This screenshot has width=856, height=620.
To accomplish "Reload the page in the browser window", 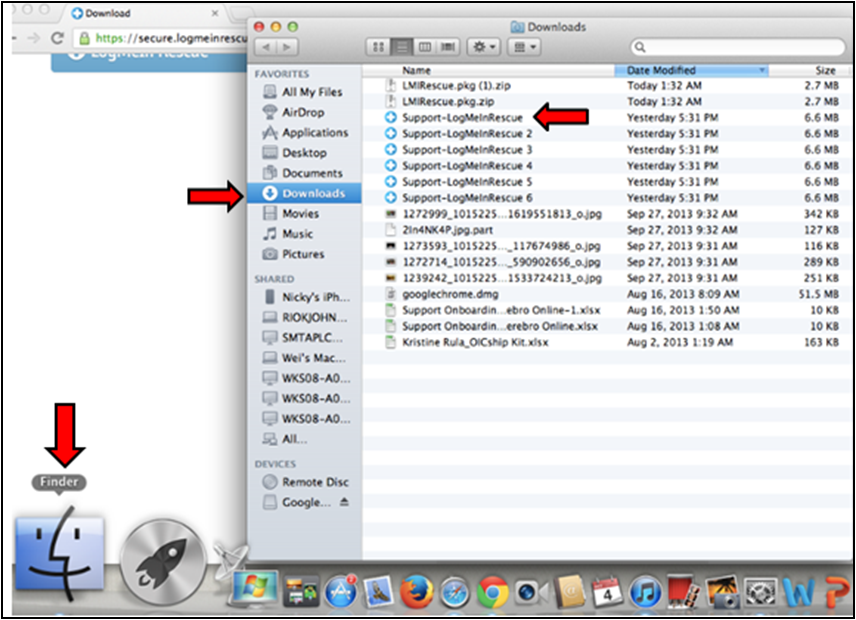I will (x=57, y=38).
